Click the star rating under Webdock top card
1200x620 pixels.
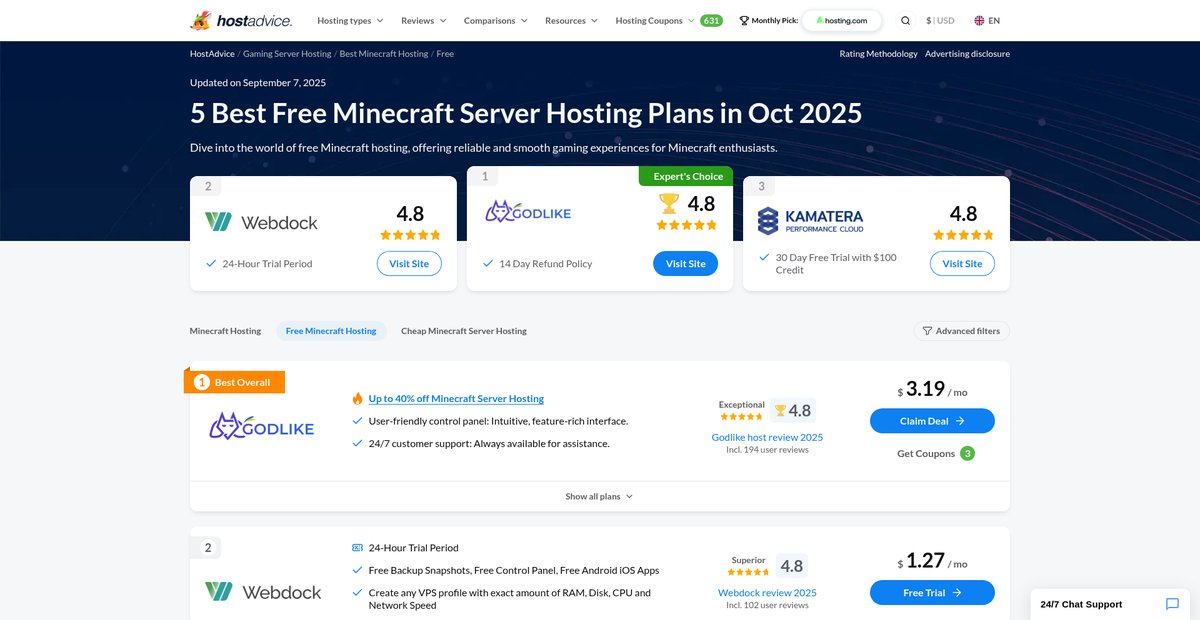click(410, 235)
